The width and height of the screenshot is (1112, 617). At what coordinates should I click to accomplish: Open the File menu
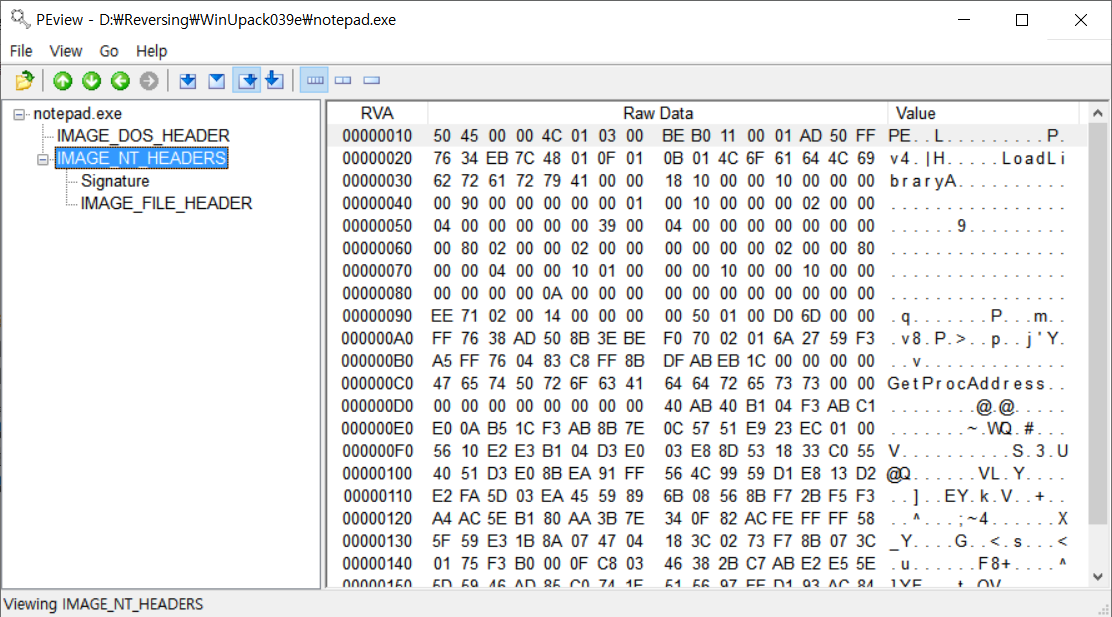tap(21, 51)
